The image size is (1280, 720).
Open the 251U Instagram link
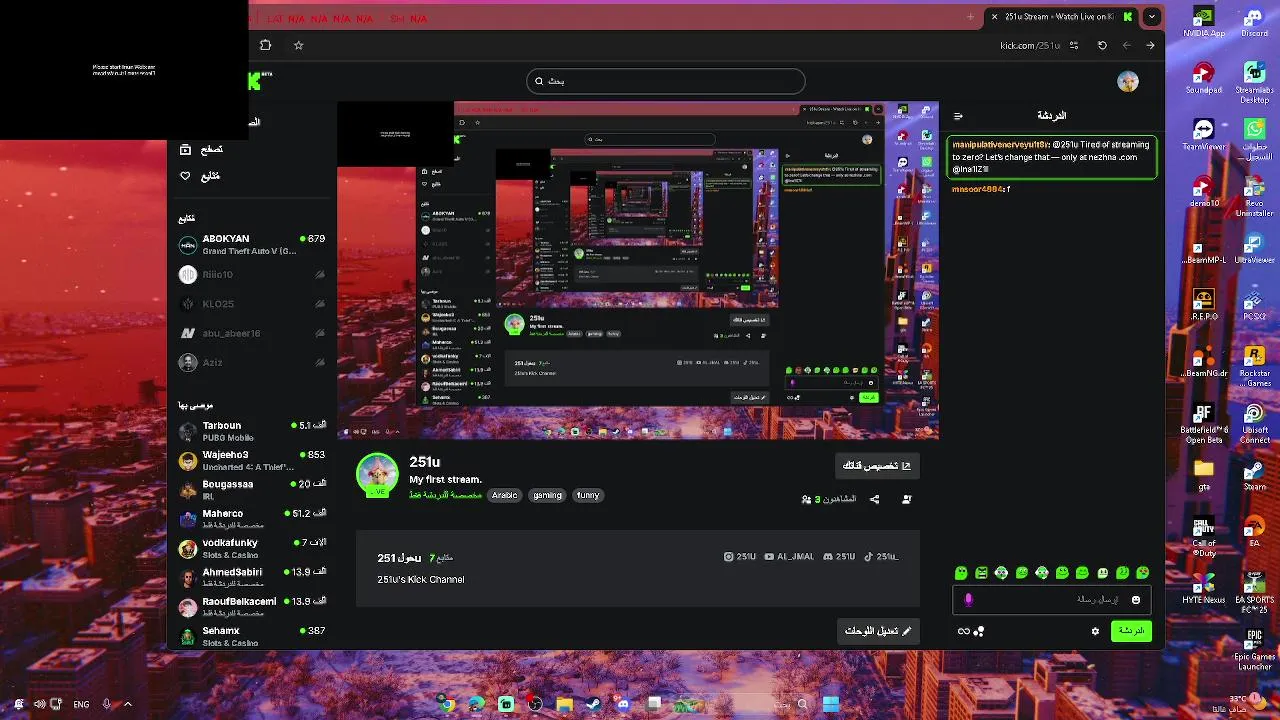click(x=740, y=556)
